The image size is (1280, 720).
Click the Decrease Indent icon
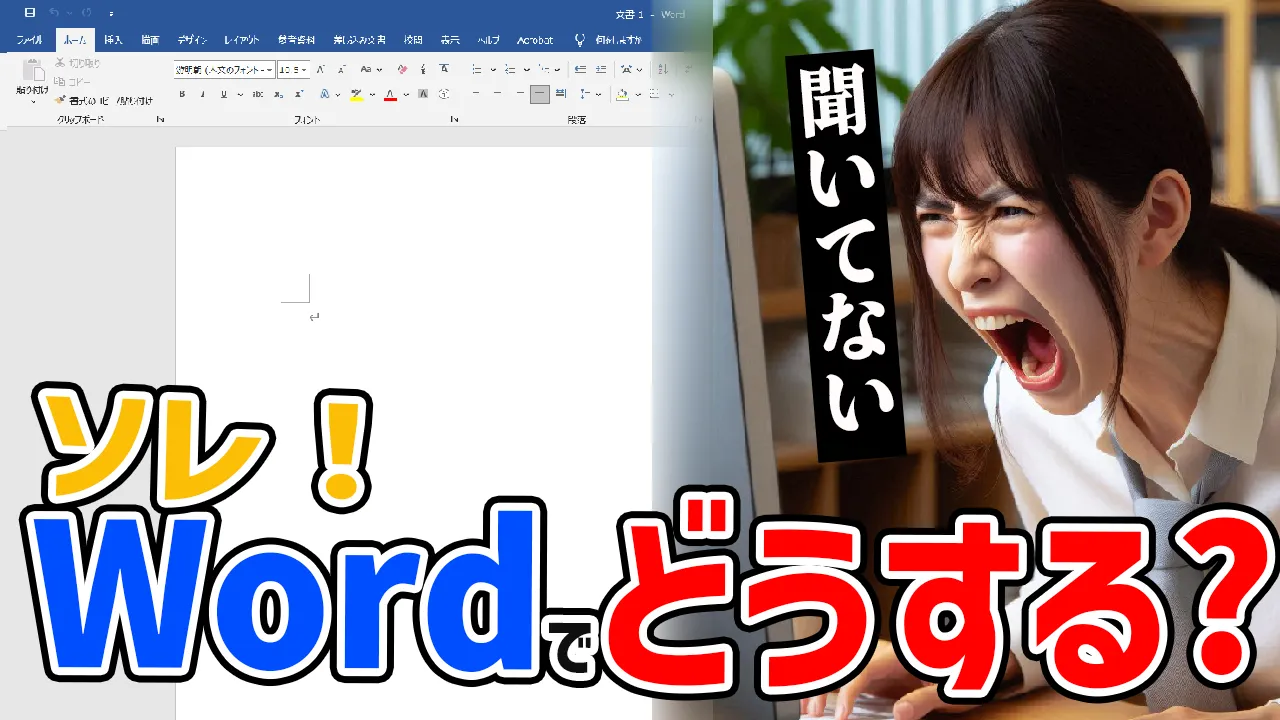581,70
